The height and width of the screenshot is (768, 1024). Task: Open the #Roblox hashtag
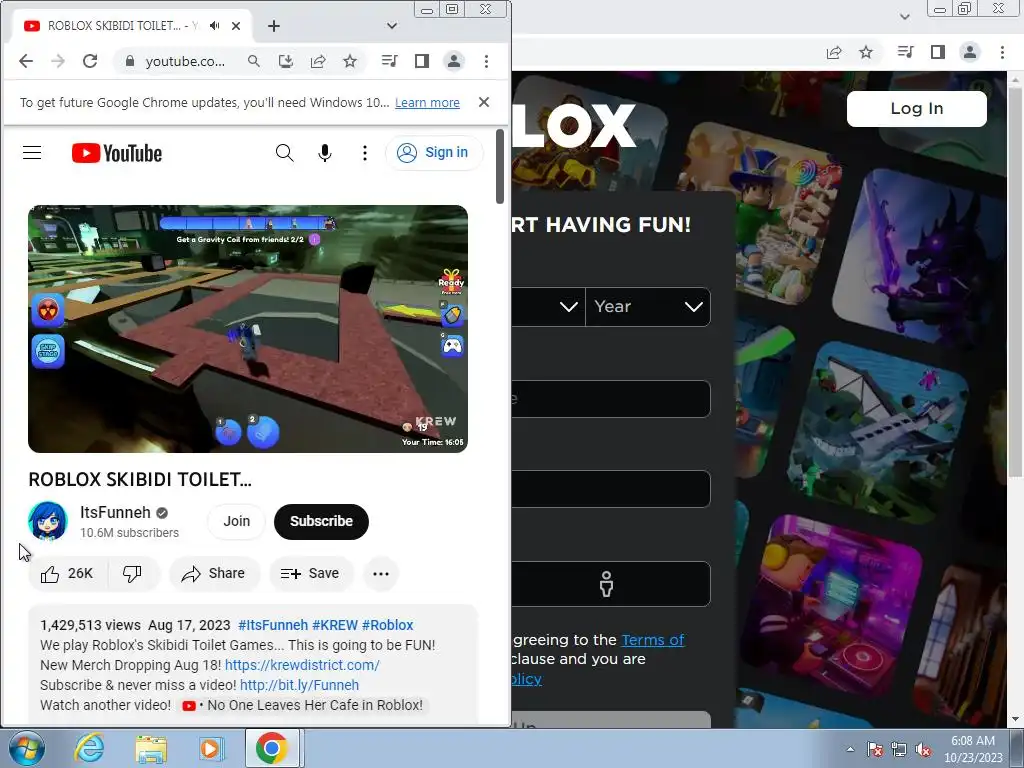pos(388,625)
